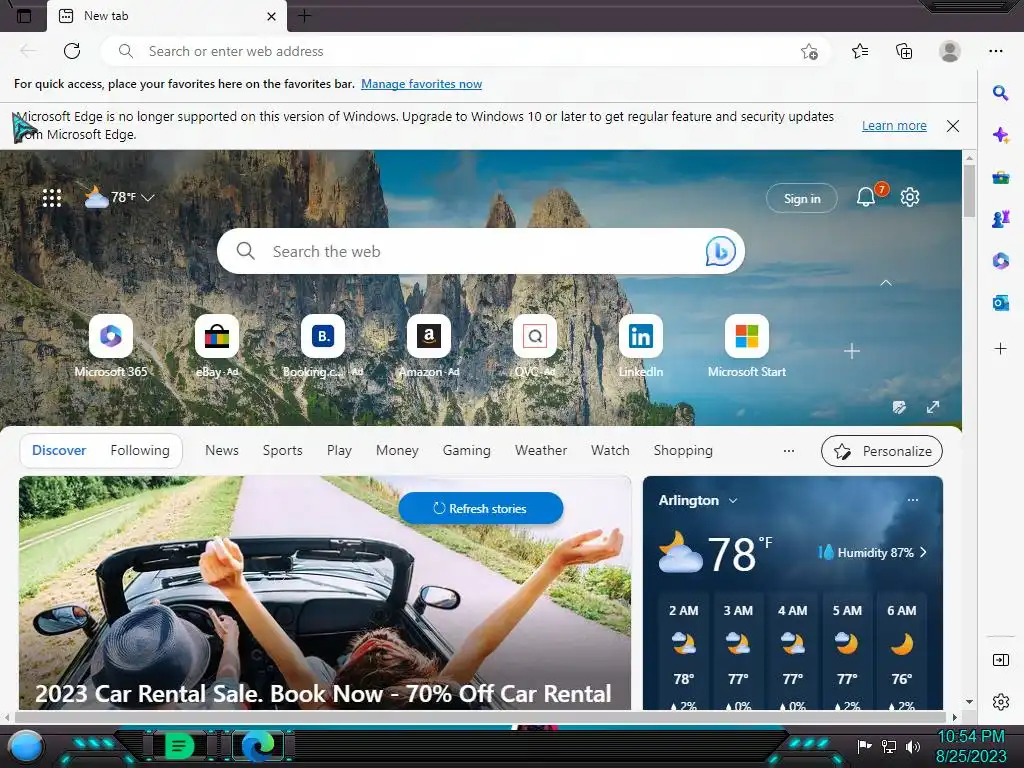Open a new tab with plus button

tap(304, 16)
